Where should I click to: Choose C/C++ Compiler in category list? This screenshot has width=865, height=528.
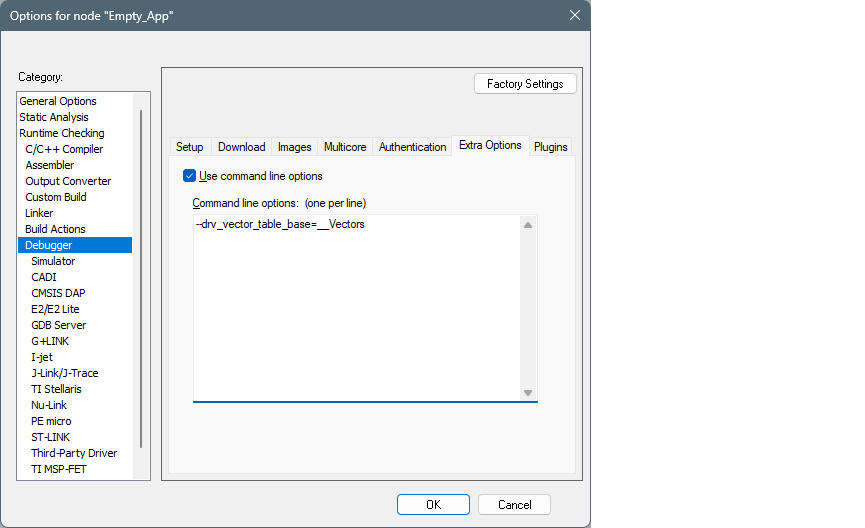tap(64, 149)
